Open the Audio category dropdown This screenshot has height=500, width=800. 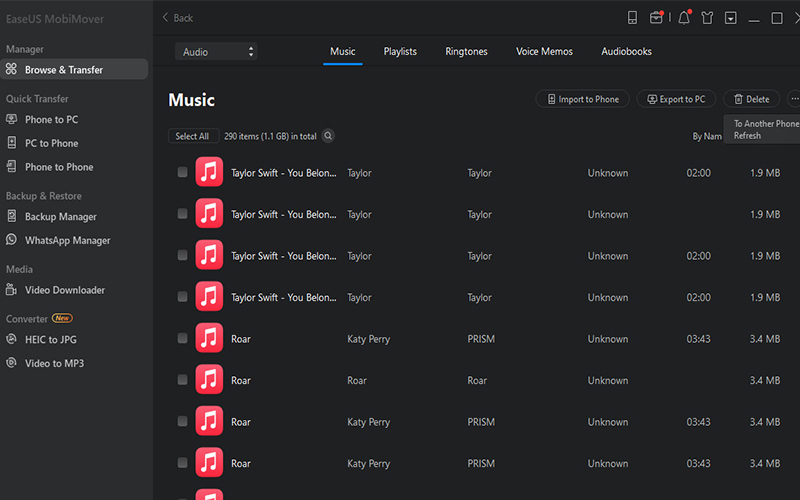coord(217,51)
